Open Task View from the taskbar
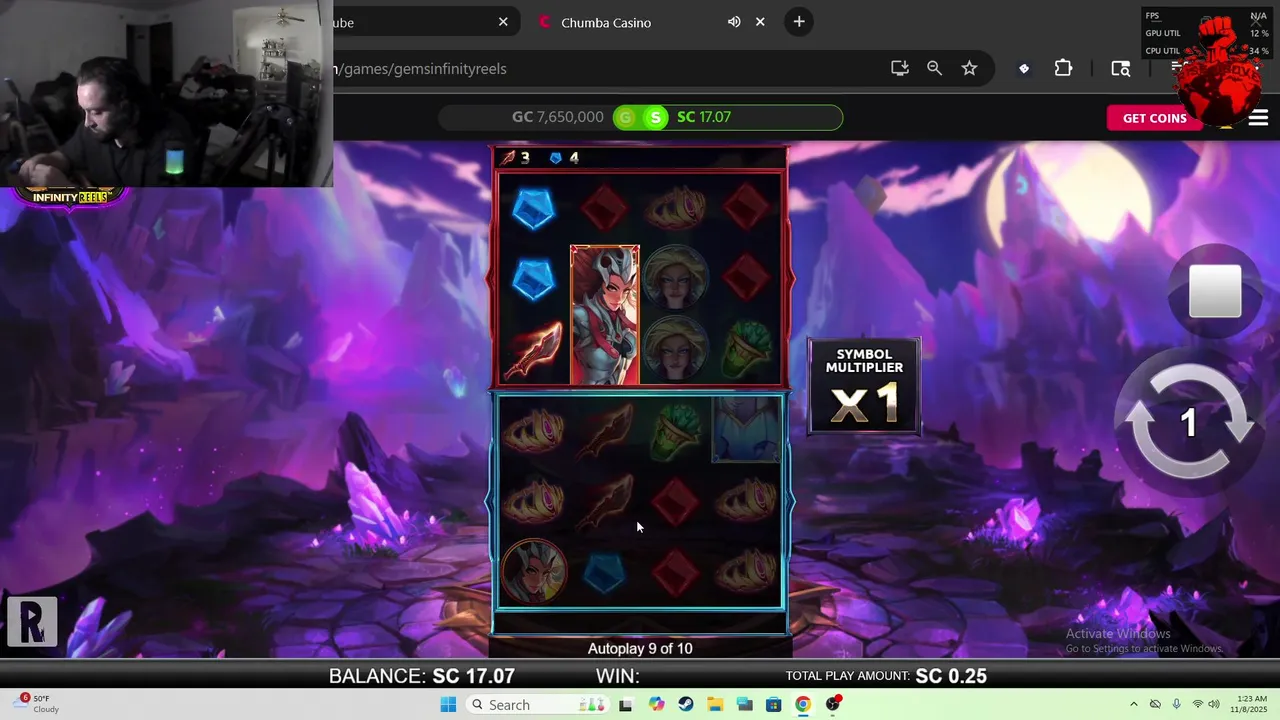The image size is (1280, 720). click(626, 704)
